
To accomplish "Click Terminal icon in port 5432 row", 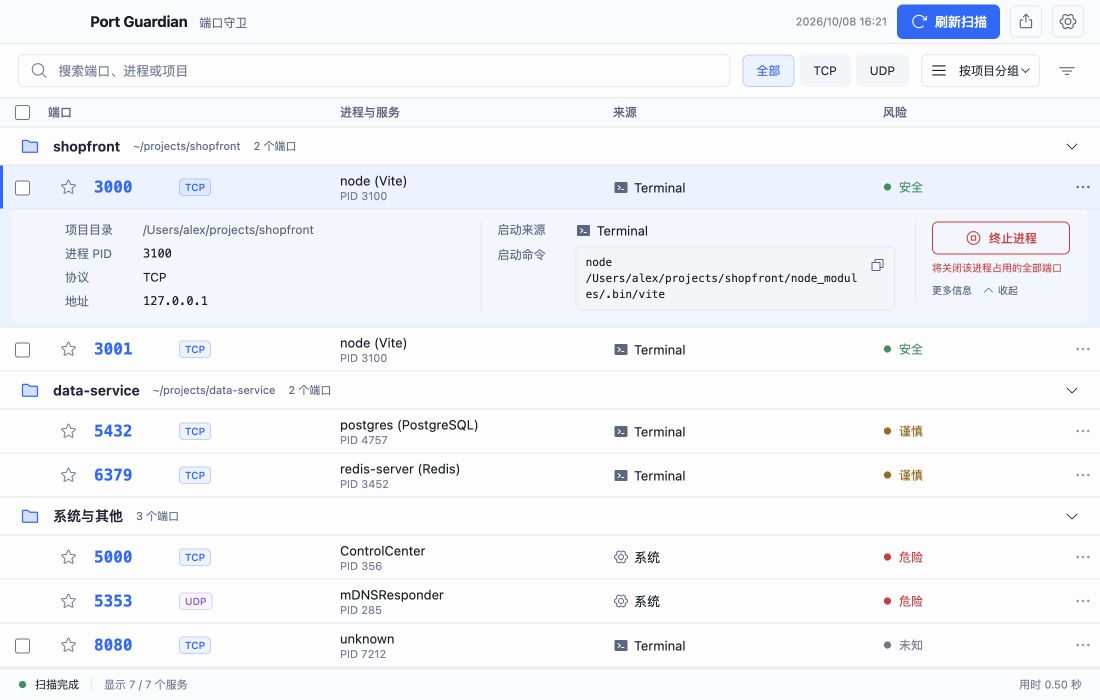I will pyautogui.click(x=621, y=432).
